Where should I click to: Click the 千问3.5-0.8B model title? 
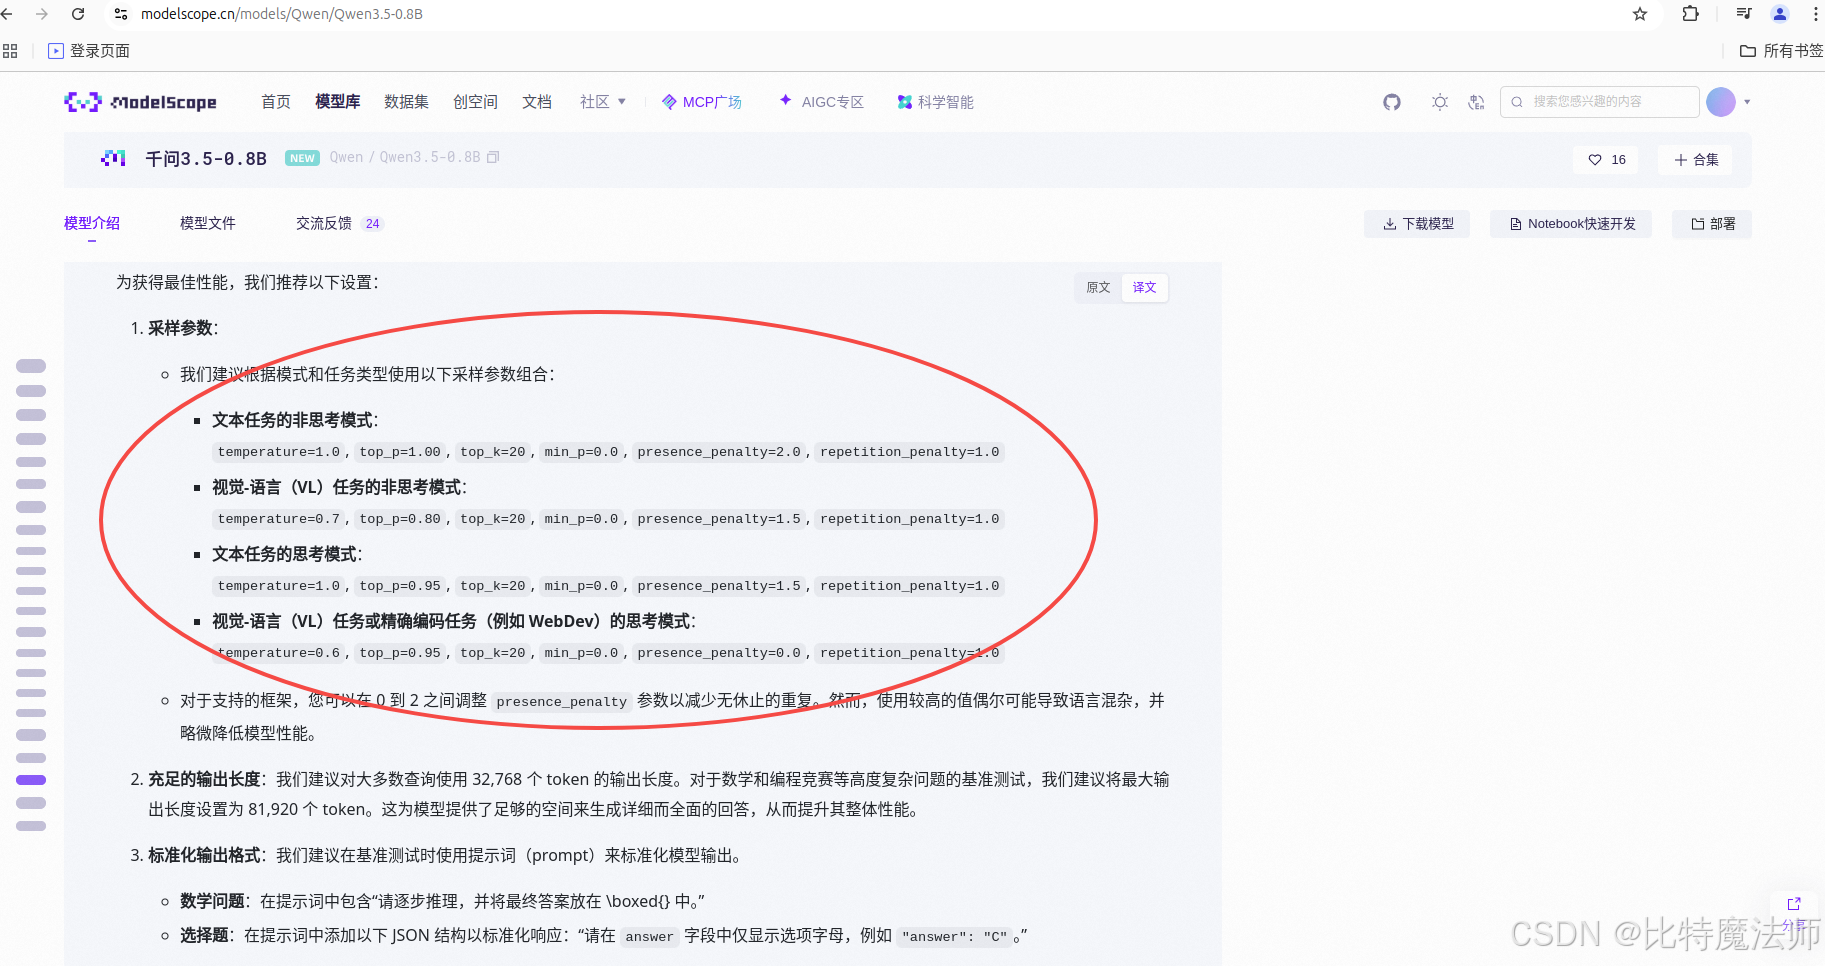click(x=206, y=158)
